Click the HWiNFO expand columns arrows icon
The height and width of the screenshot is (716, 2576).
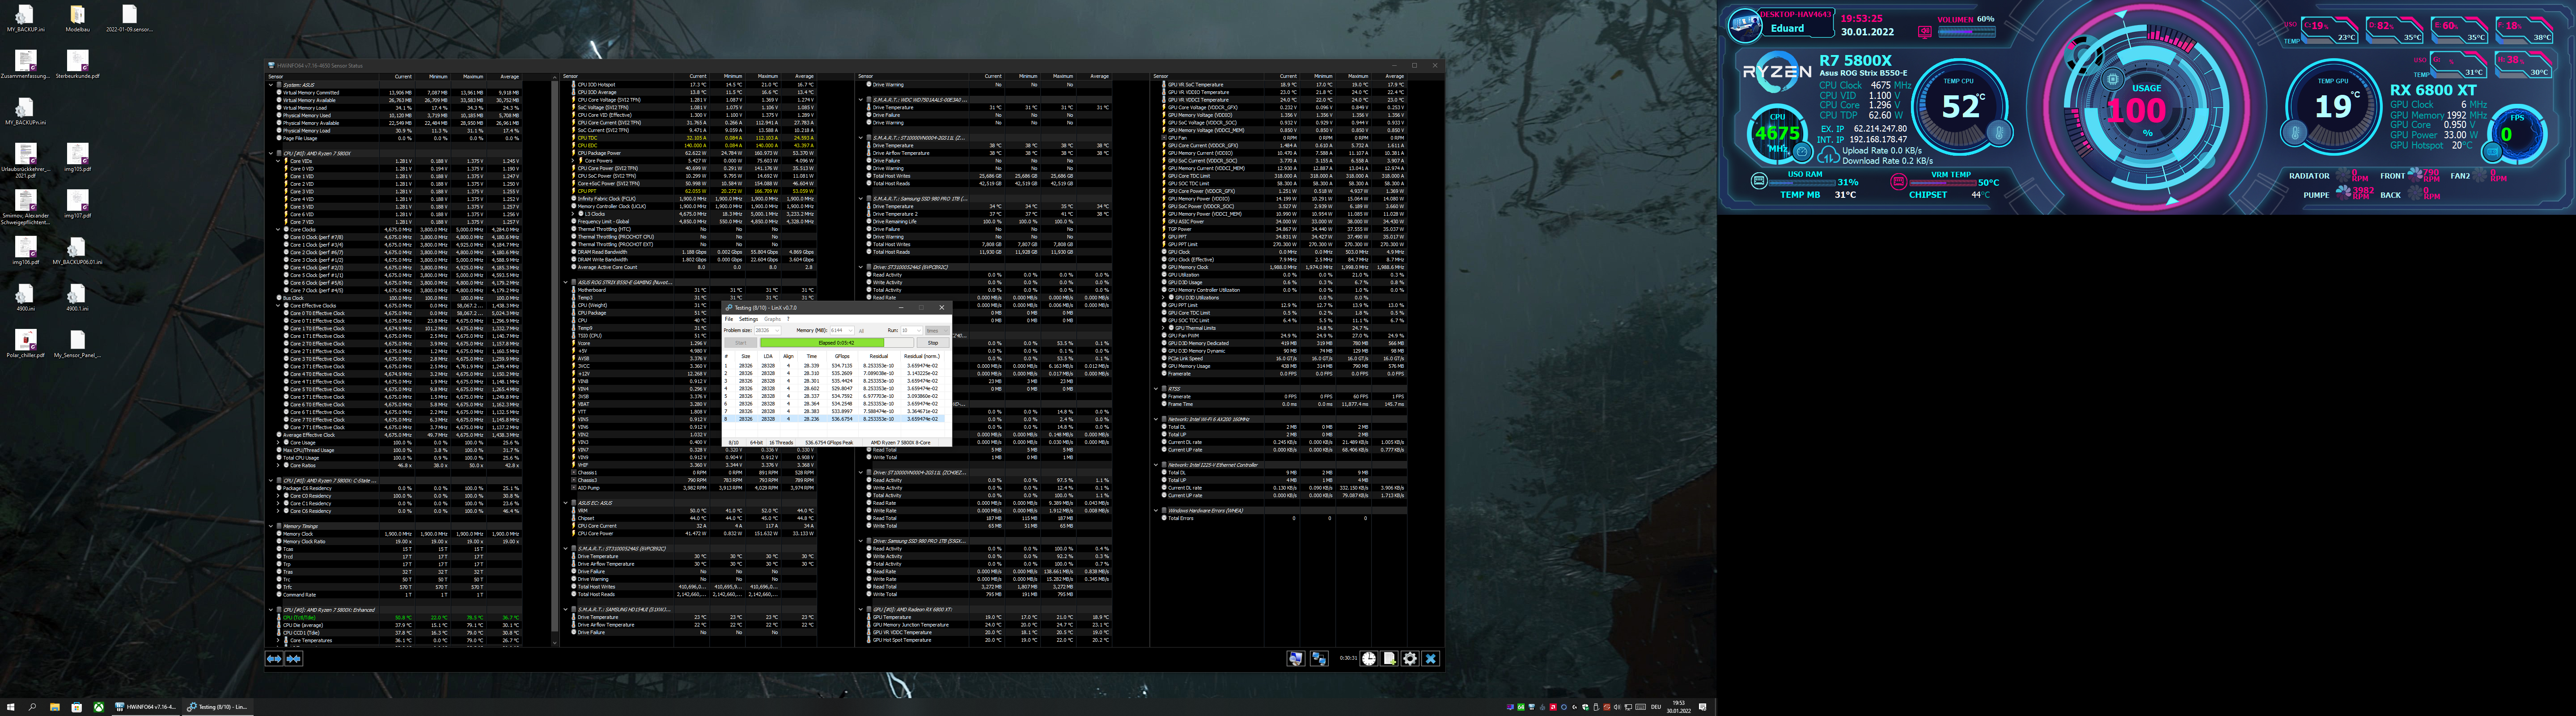pos(274,659)
